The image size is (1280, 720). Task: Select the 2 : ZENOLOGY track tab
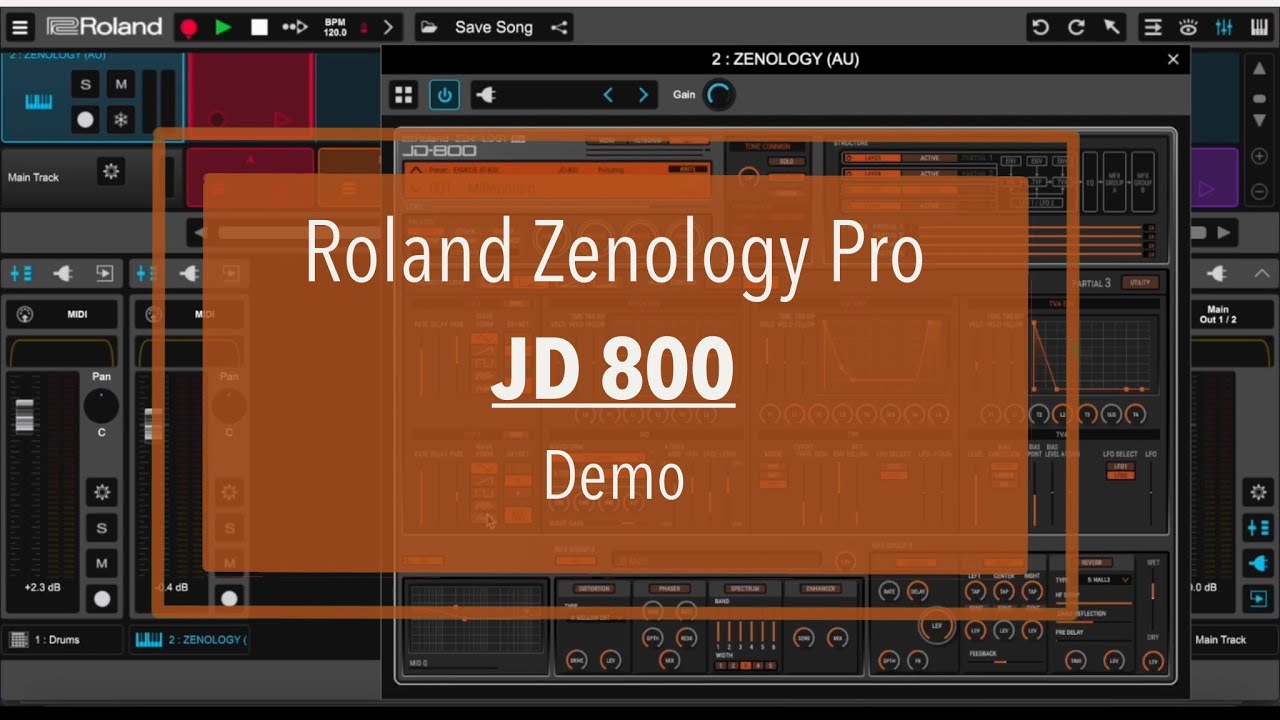[x=189, y=639]
